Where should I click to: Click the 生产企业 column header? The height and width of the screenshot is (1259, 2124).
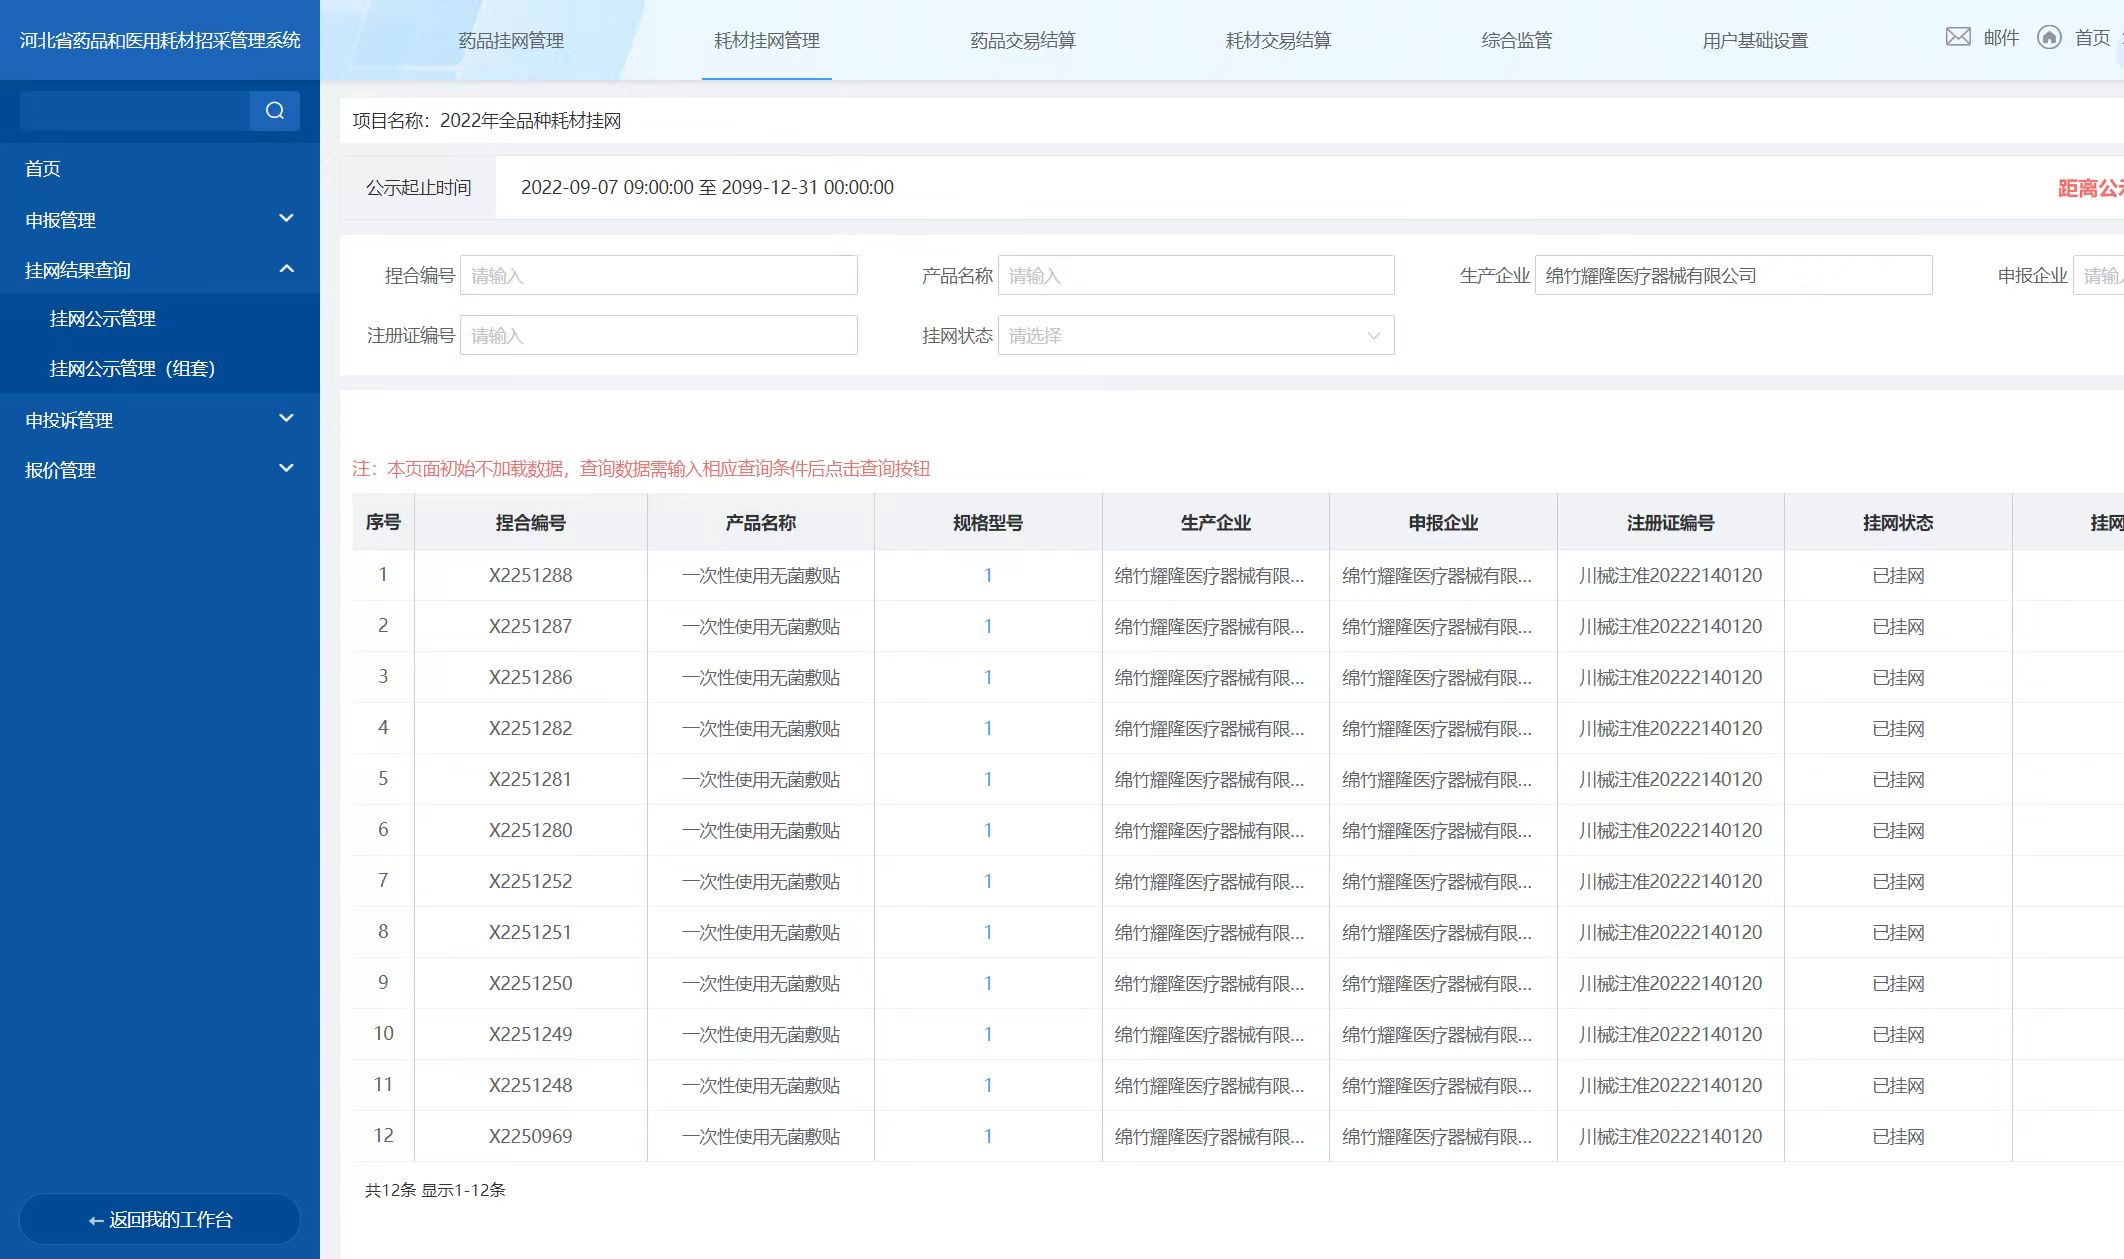click(x=1216, y=522)
